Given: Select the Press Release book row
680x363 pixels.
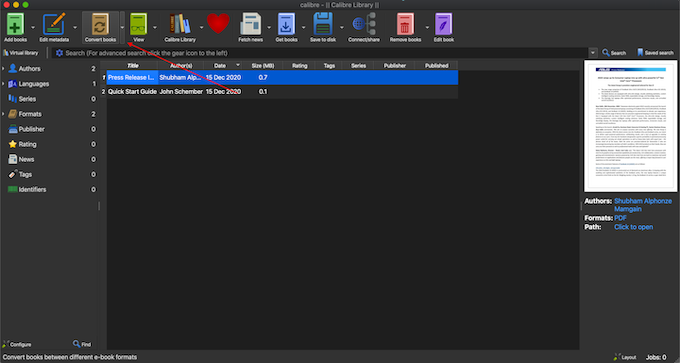Looking at the screenshot, I should [x=279, y=77].
